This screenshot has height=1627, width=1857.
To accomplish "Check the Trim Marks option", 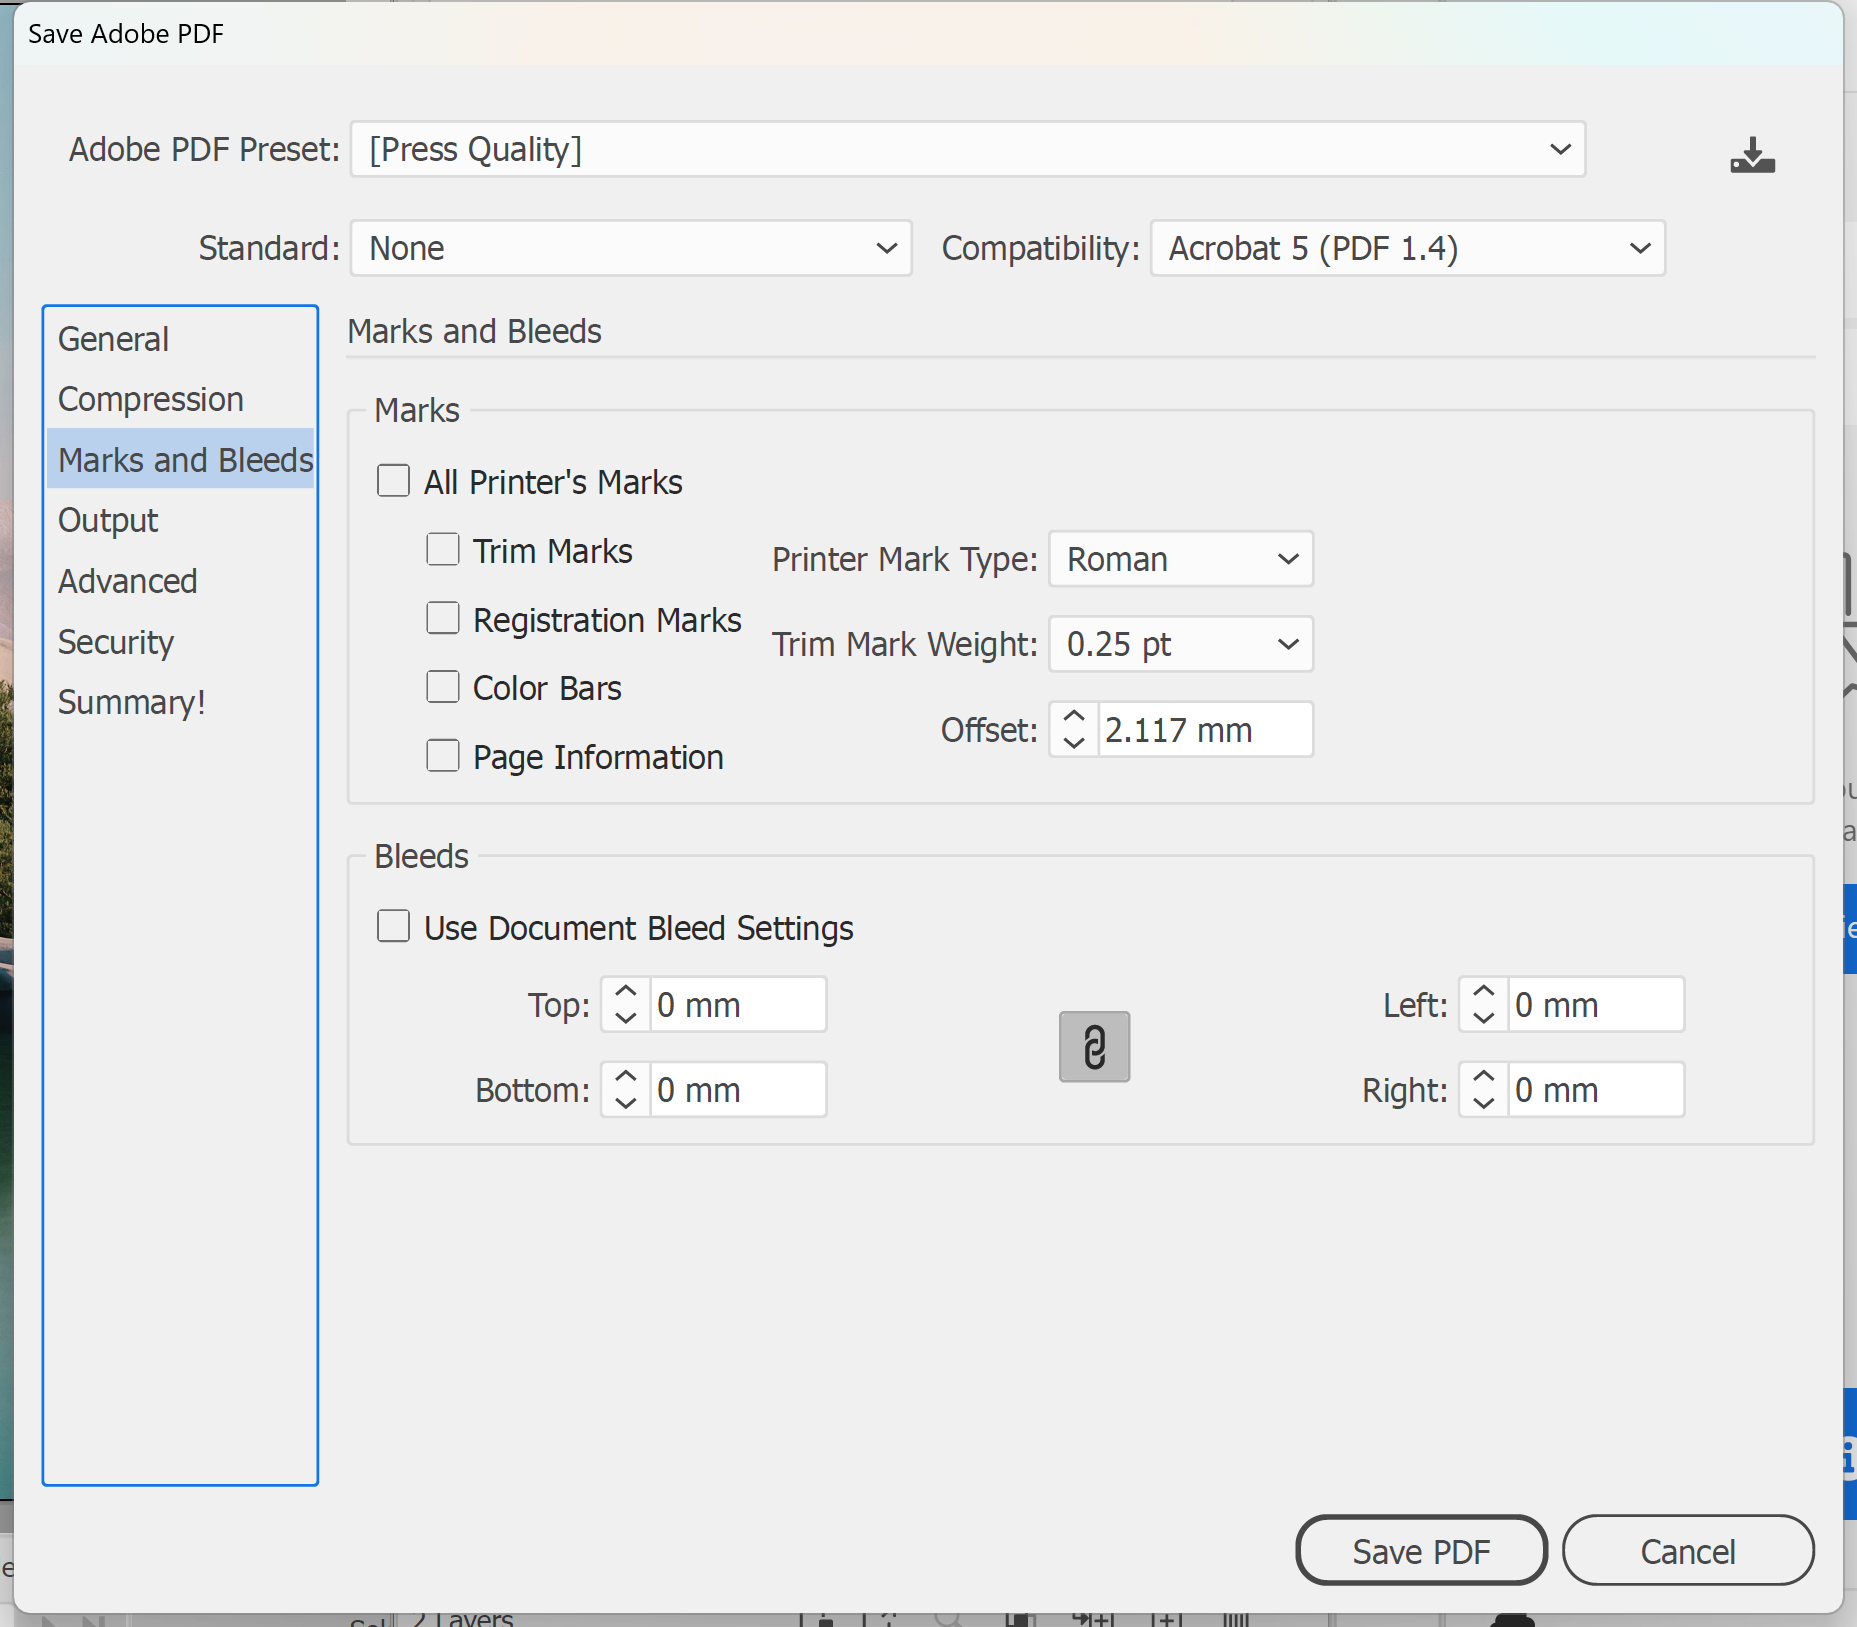I will coord(442,550).
